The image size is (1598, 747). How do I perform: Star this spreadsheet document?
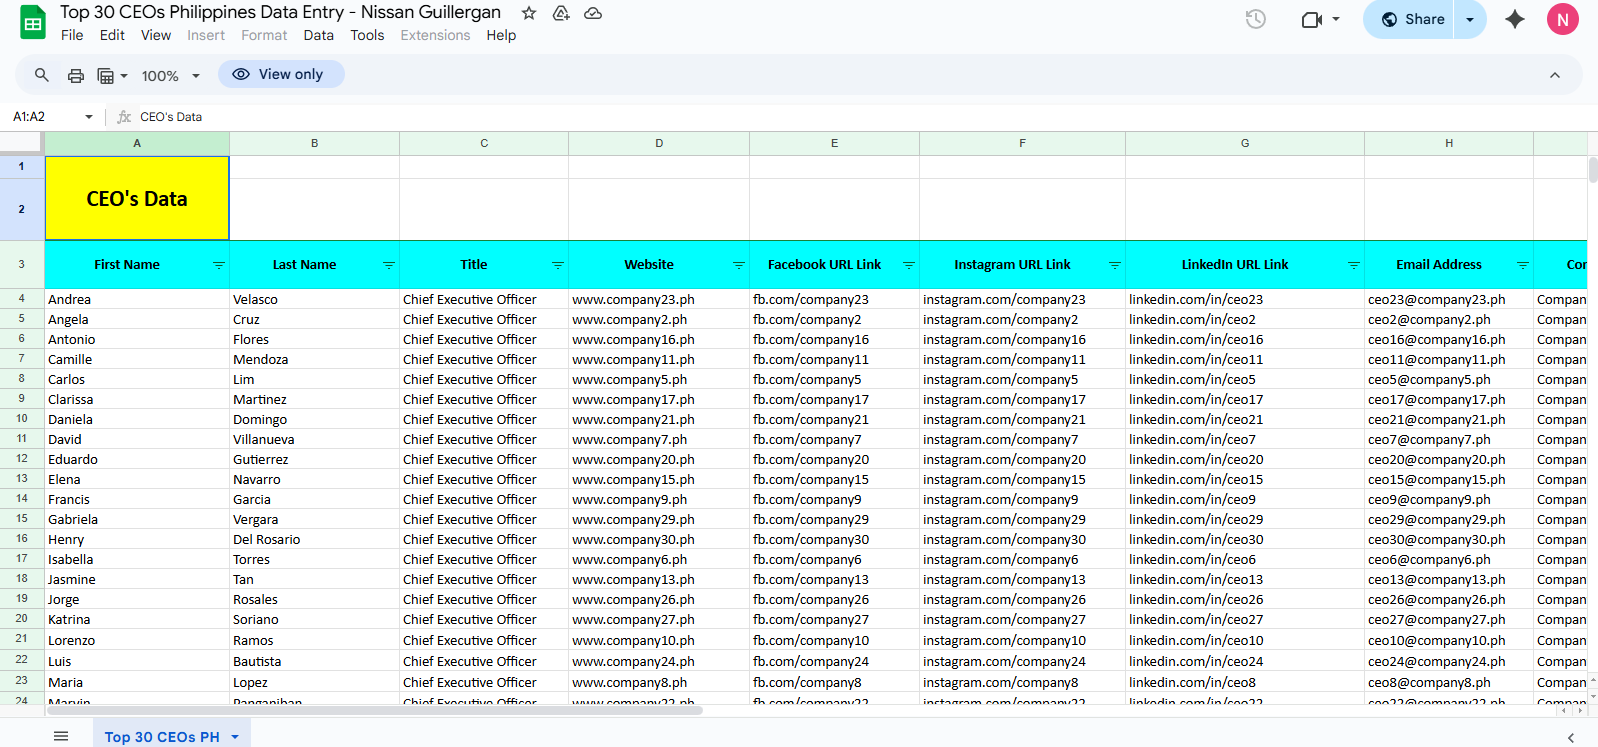[529, 13]
